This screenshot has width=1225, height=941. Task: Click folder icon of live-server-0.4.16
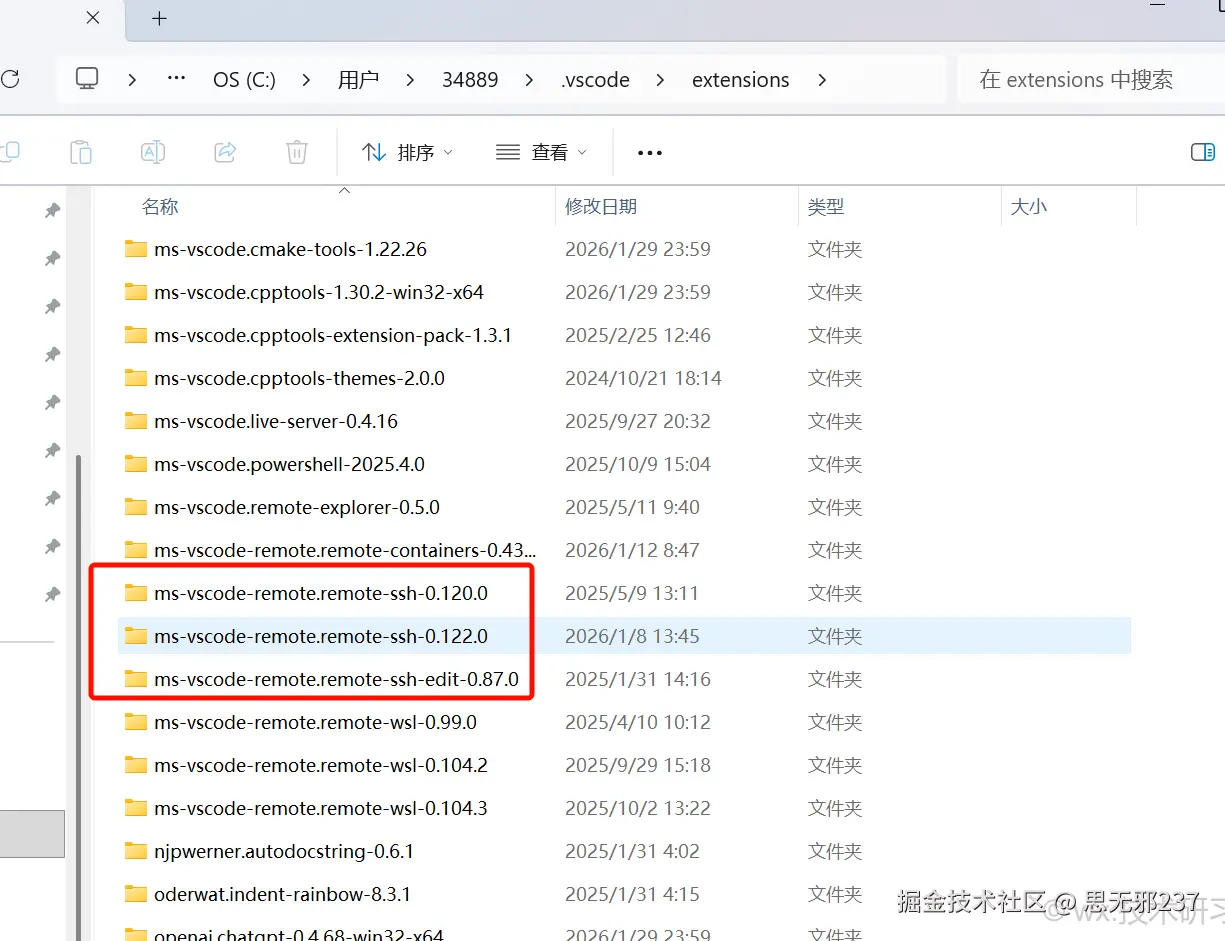(136, 421)
